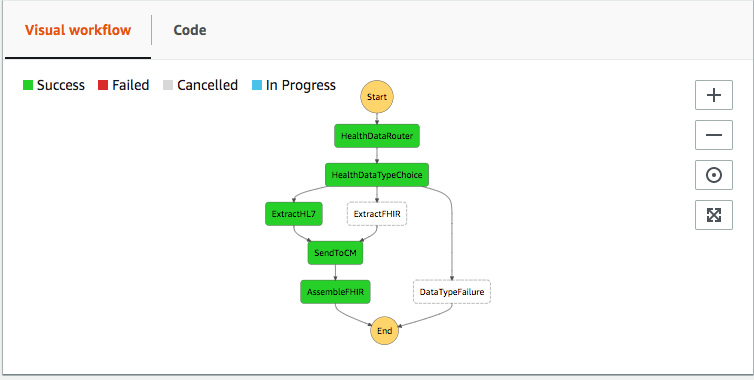Screen dimensions: 754x380
Task: Switch to the Visual workflow tab
Action: pyautogui.click(x=78, y=30)
